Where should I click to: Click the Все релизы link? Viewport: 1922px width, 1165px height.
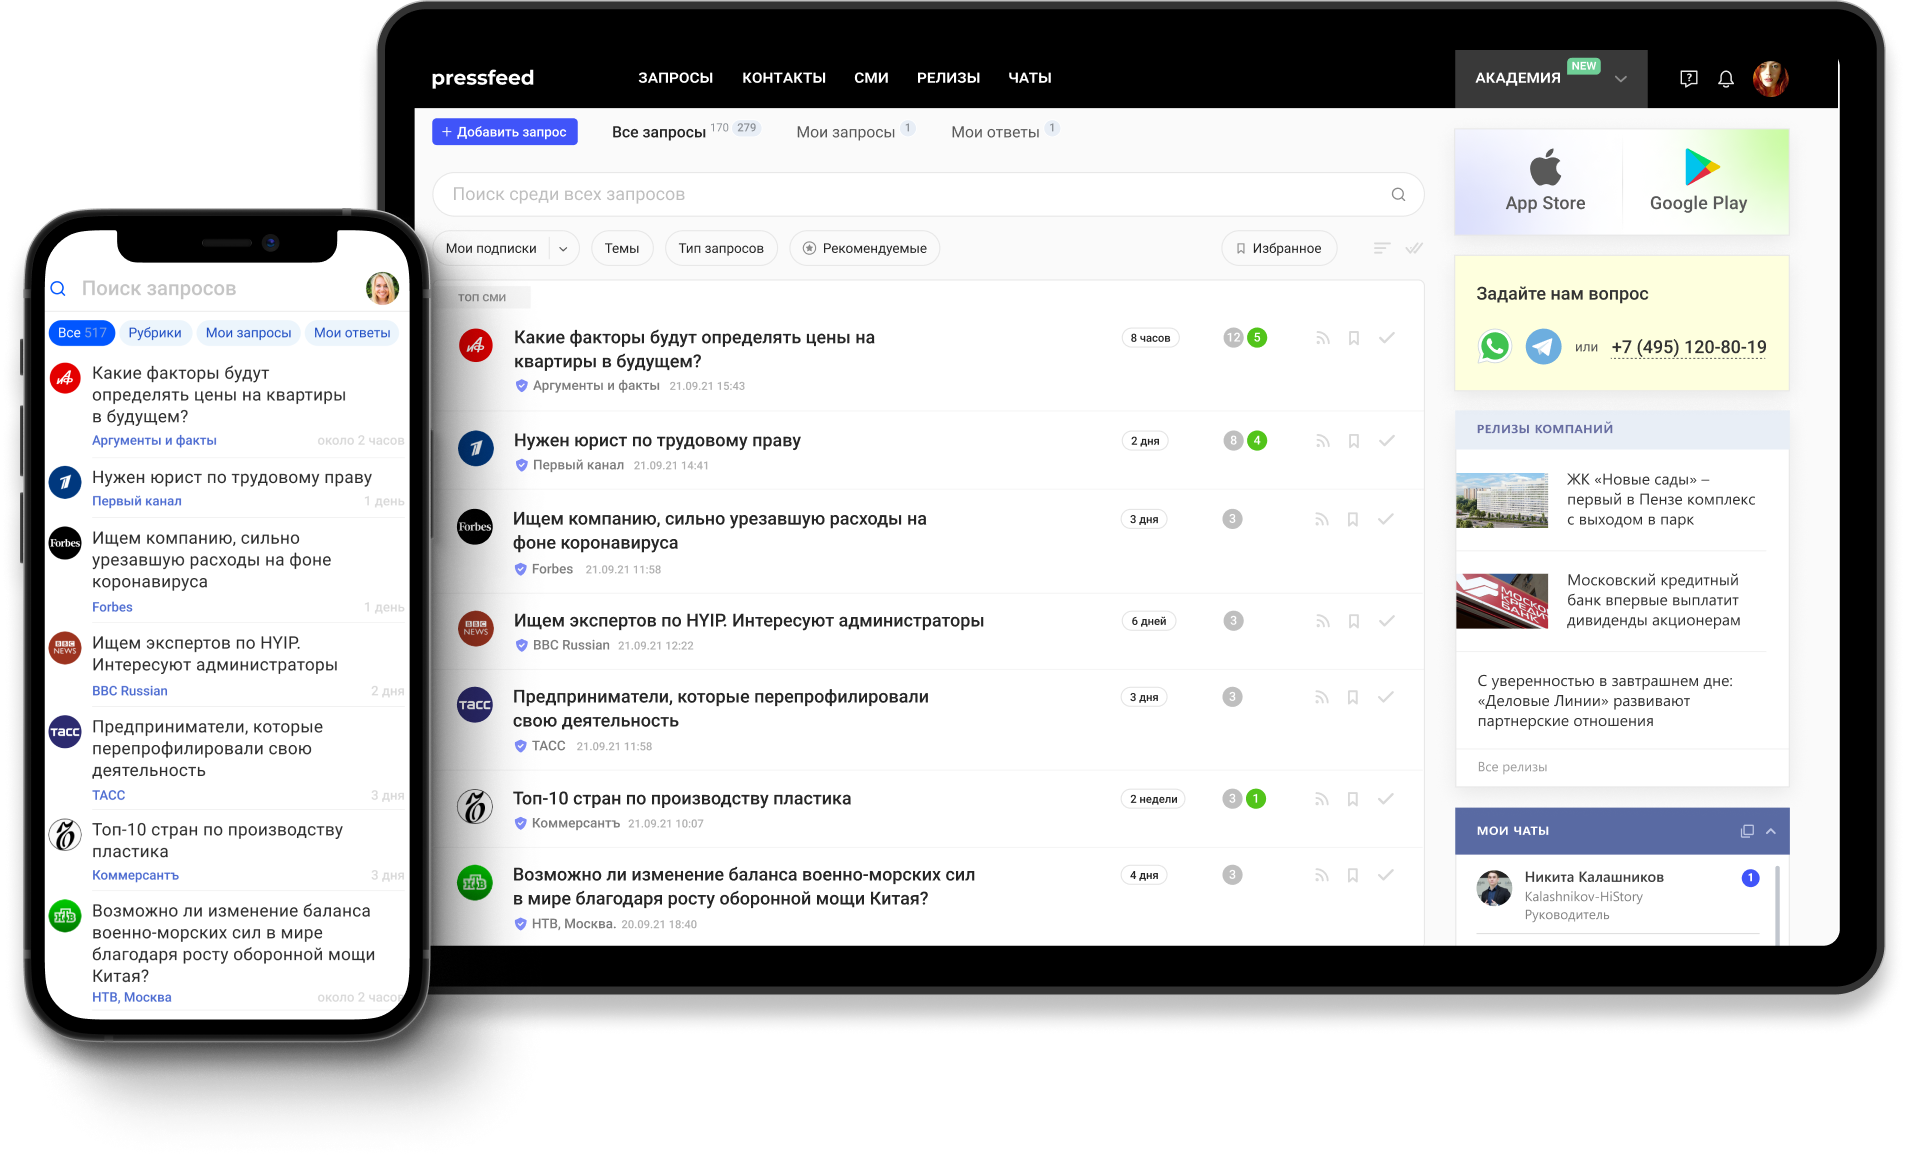coord(1509,766)
